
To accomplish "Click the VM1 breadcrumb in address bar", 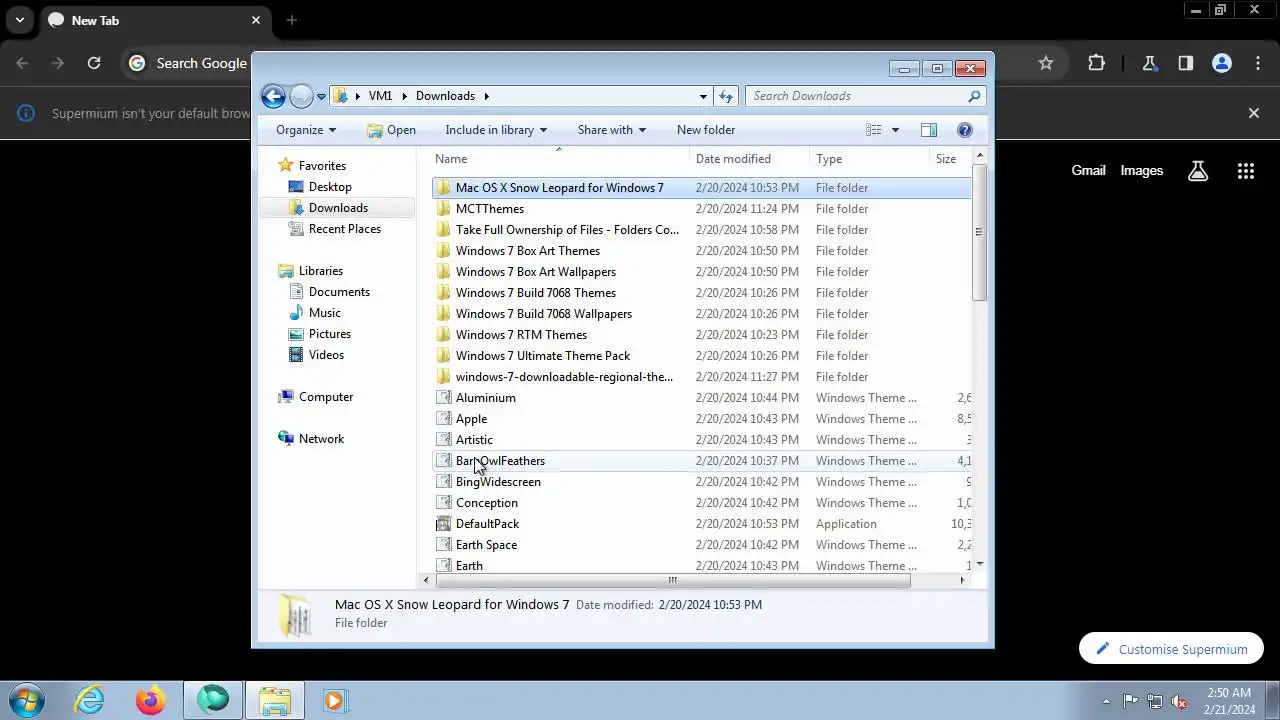I will pyautogui.click(x=380, y=96).
